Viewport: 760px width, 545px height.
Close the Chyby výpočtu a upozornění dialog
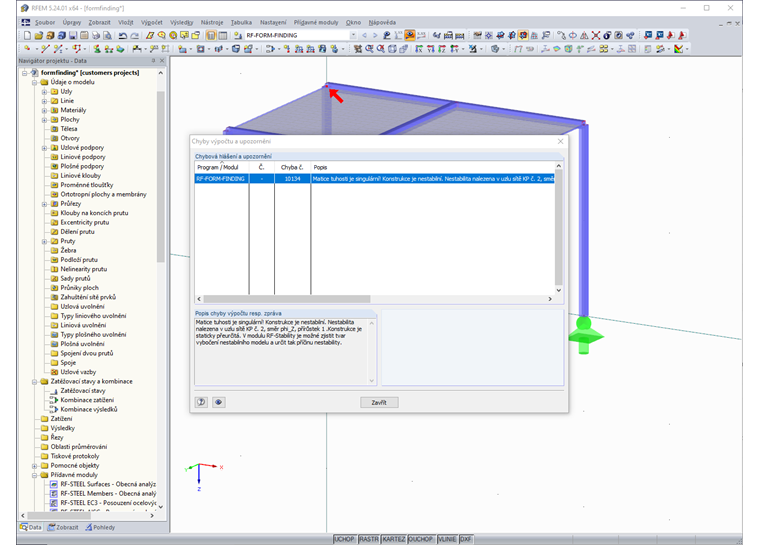(560, 141)
